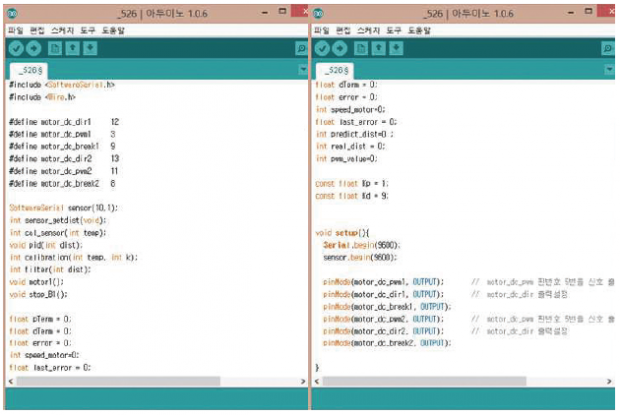The width and height of the screenshot is (620, 415).
Task: Click 'int sensor_getdist(void);' line
Action: 58,220
